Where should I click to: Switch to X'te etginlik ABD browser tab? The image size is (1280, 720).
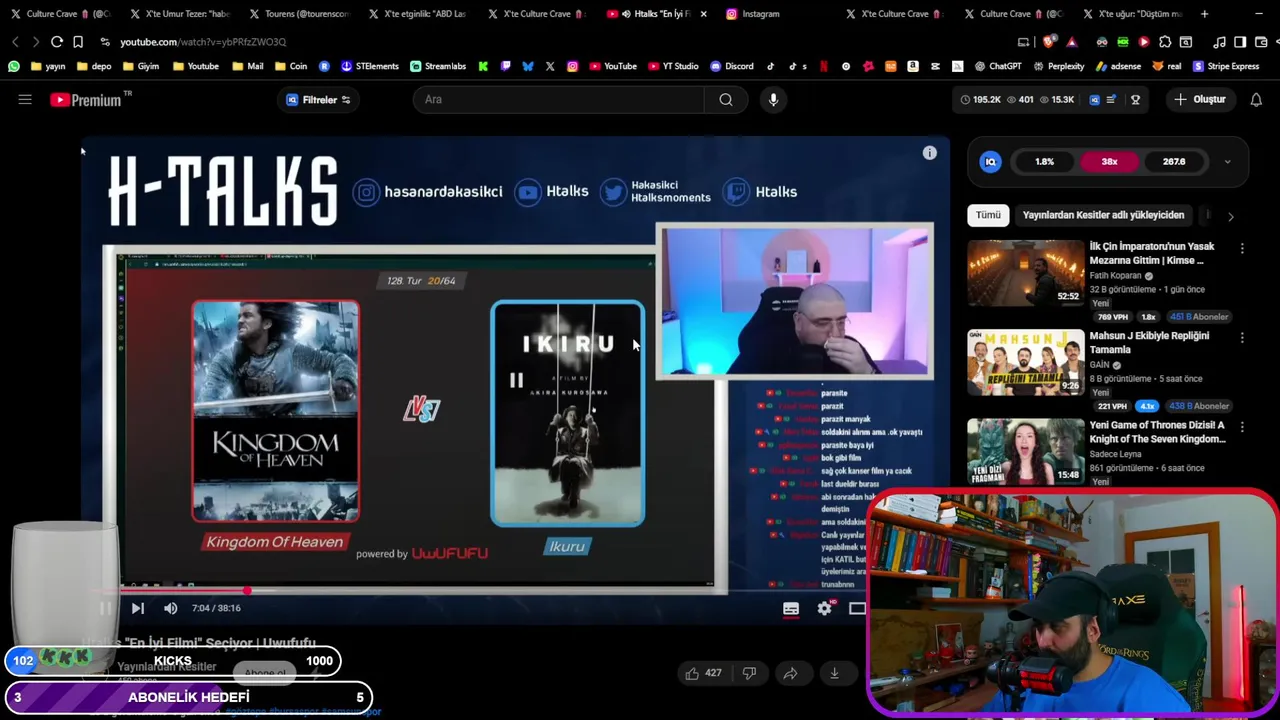(x=418, y=14)
